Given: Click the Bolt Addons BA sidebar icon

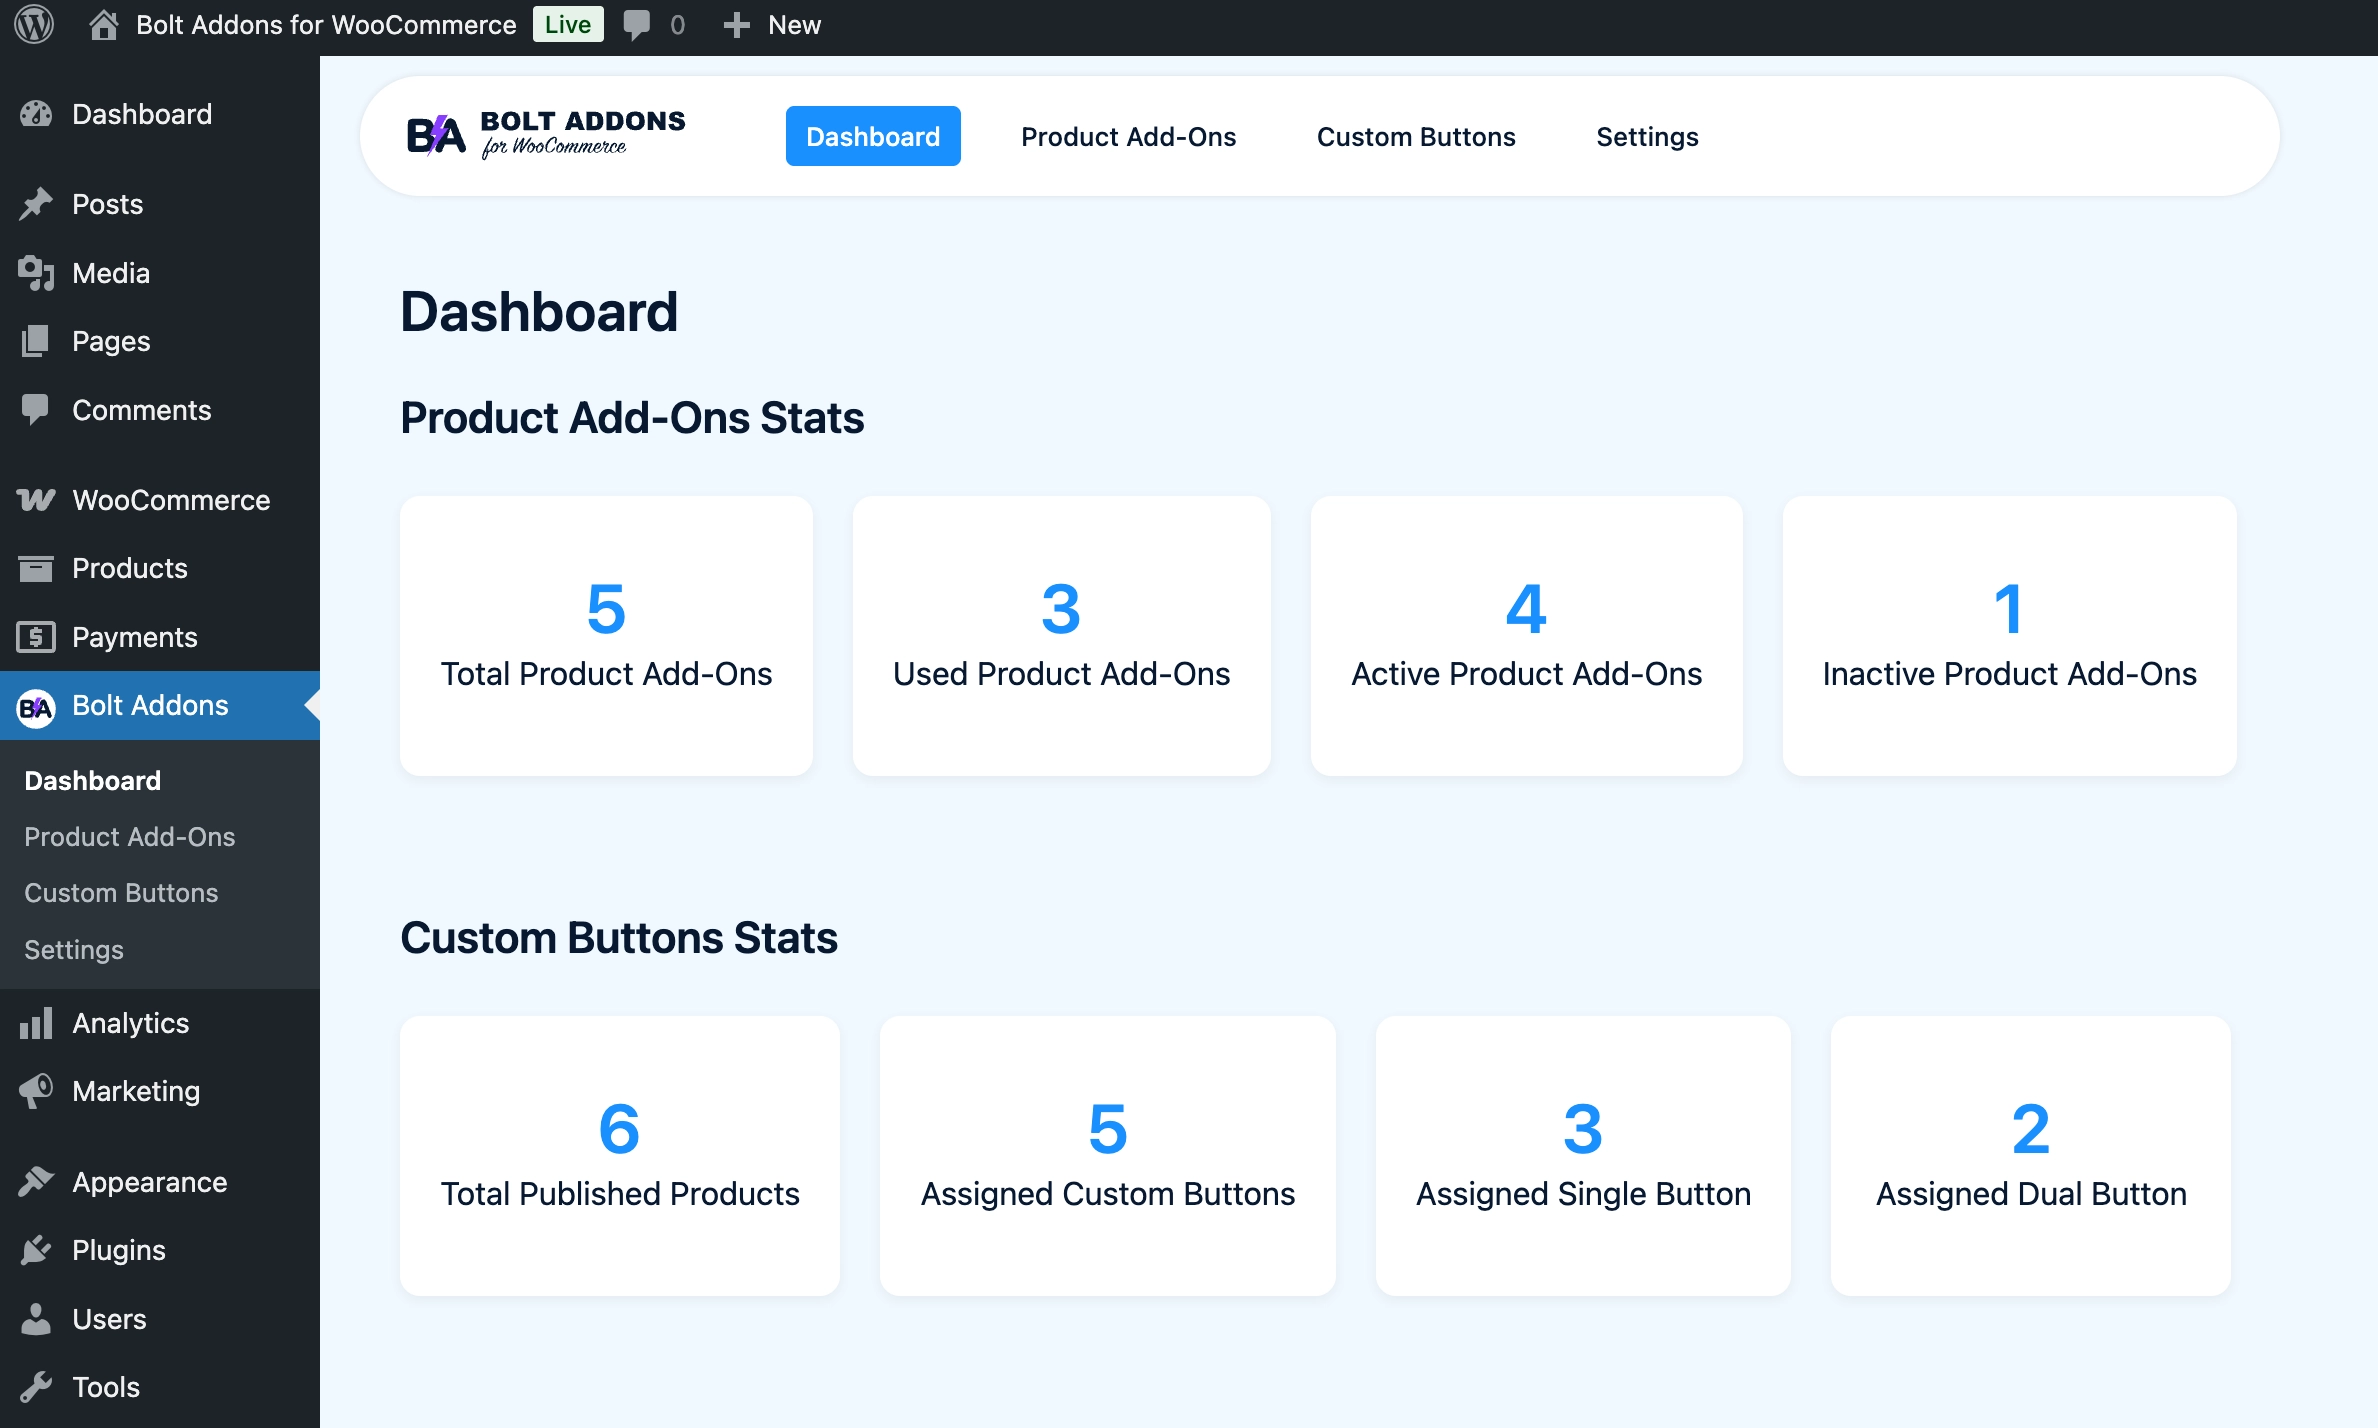Looking at the screenshot, I should coord(36,707).
